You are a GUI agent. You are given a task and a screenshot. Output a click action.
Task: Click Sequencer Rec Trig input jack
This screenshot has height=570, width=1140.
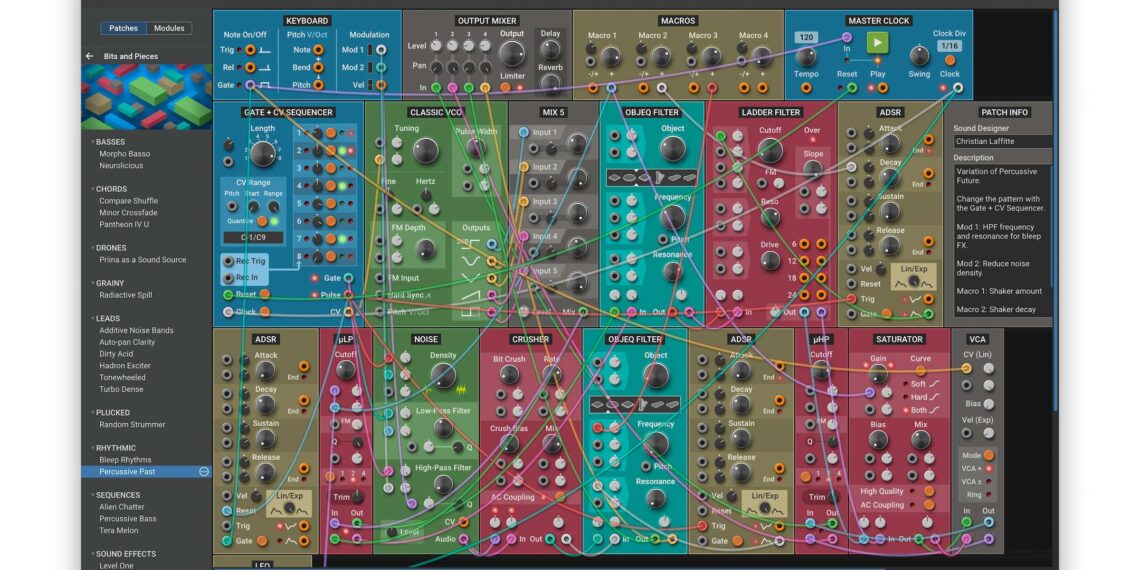click(229, 261)
